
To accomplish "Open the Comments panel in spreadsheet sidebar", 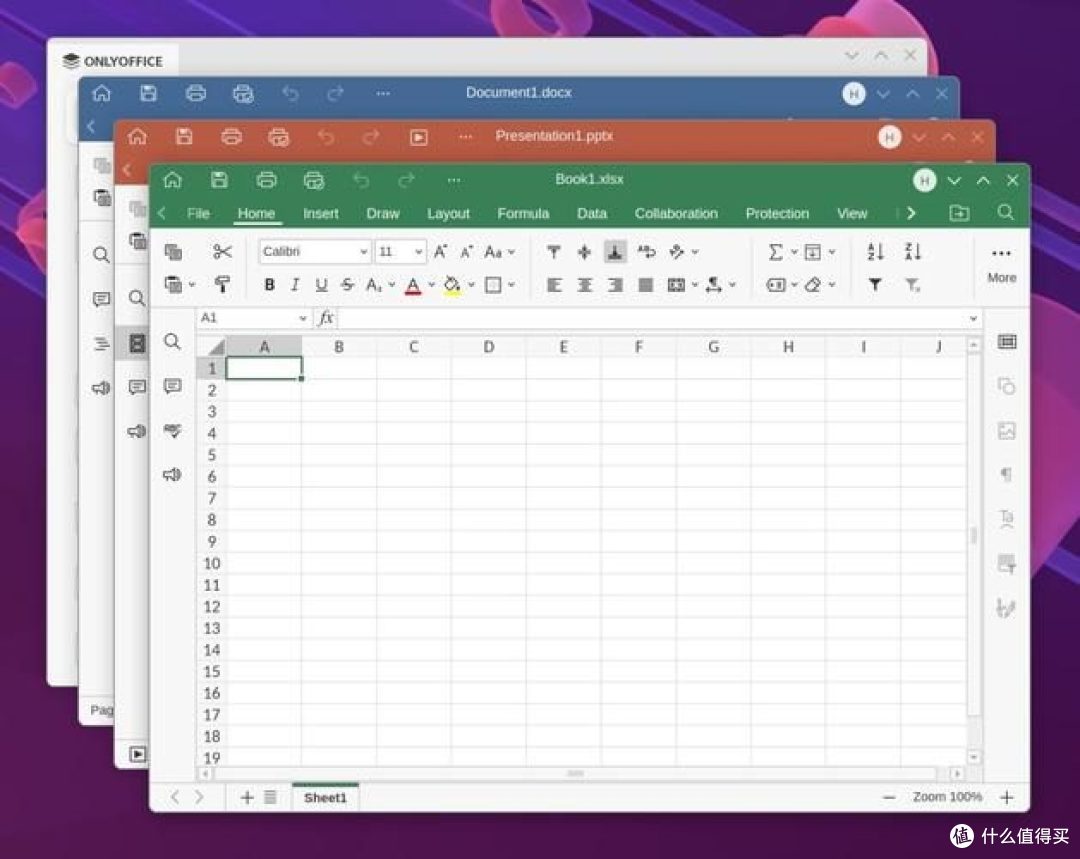I will (x=172, y=386).
